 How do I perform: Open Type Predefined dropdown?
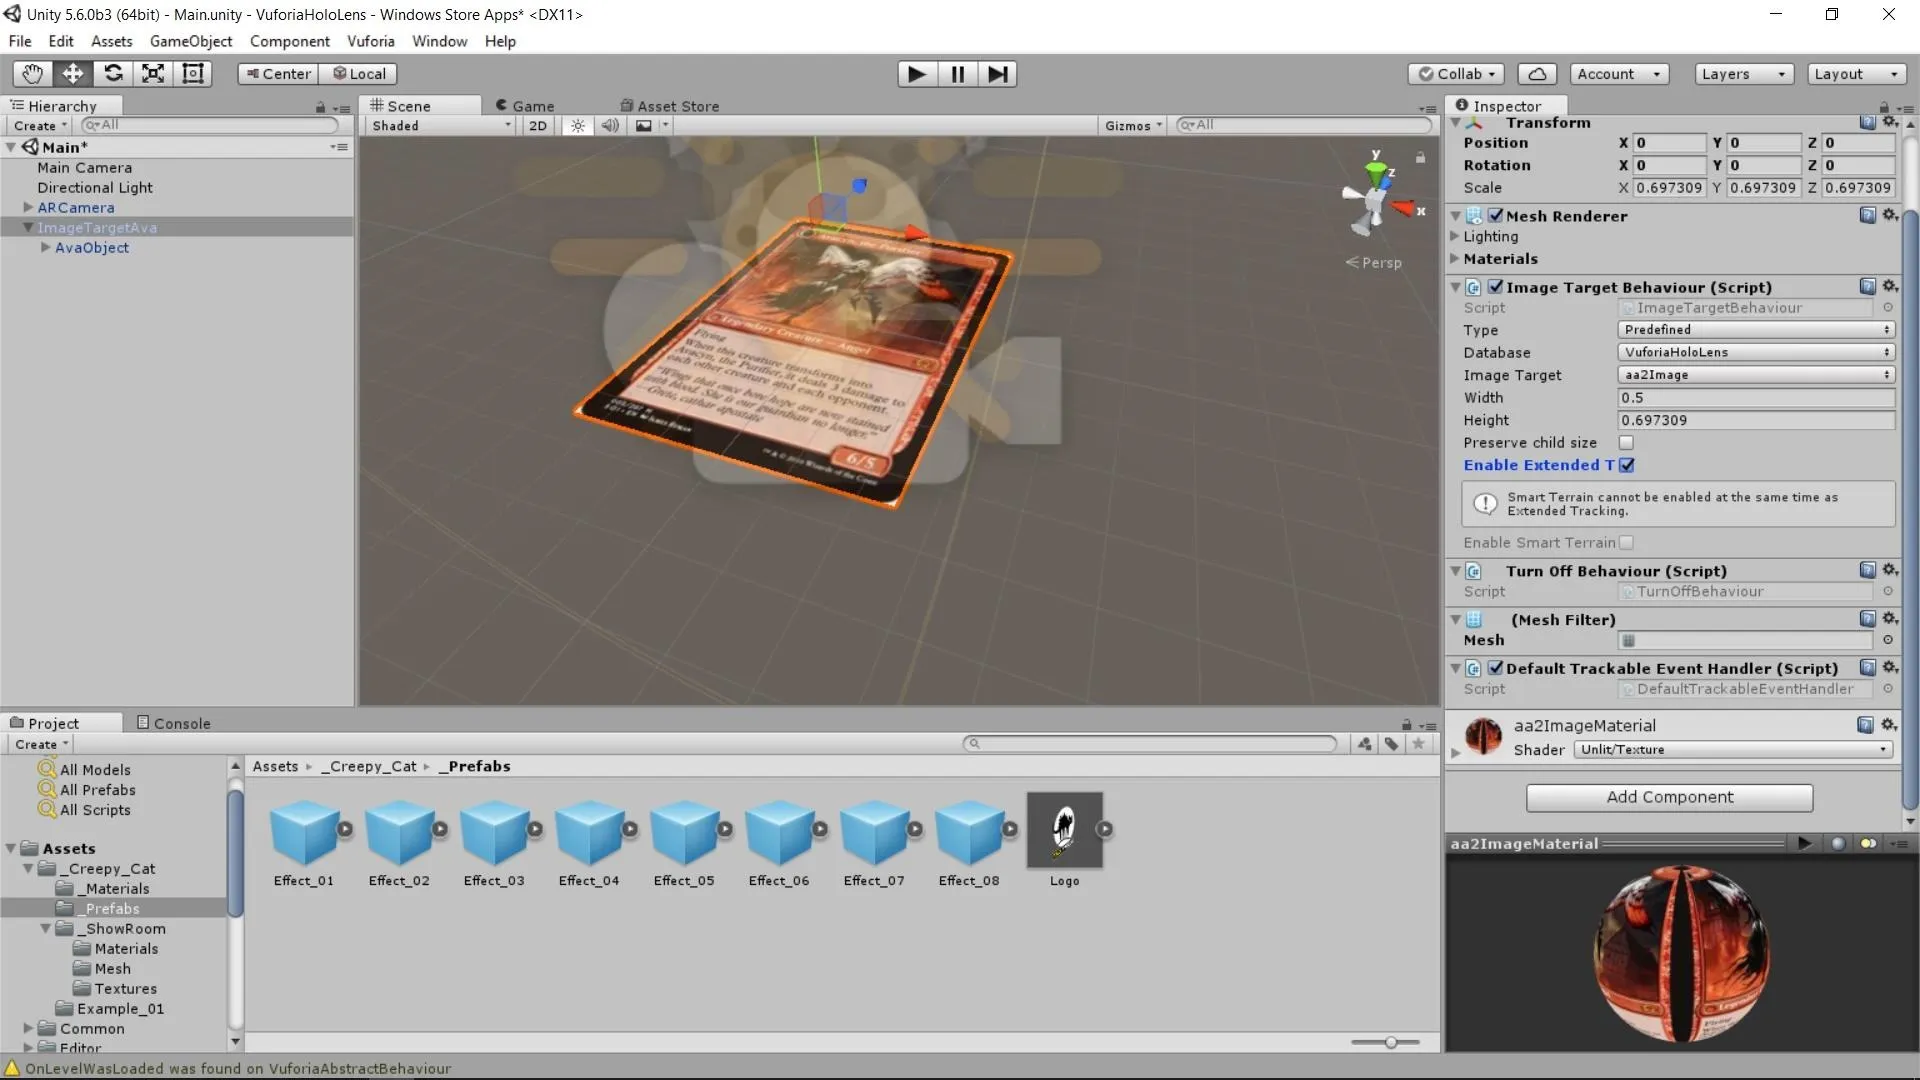click(1756, 329)
